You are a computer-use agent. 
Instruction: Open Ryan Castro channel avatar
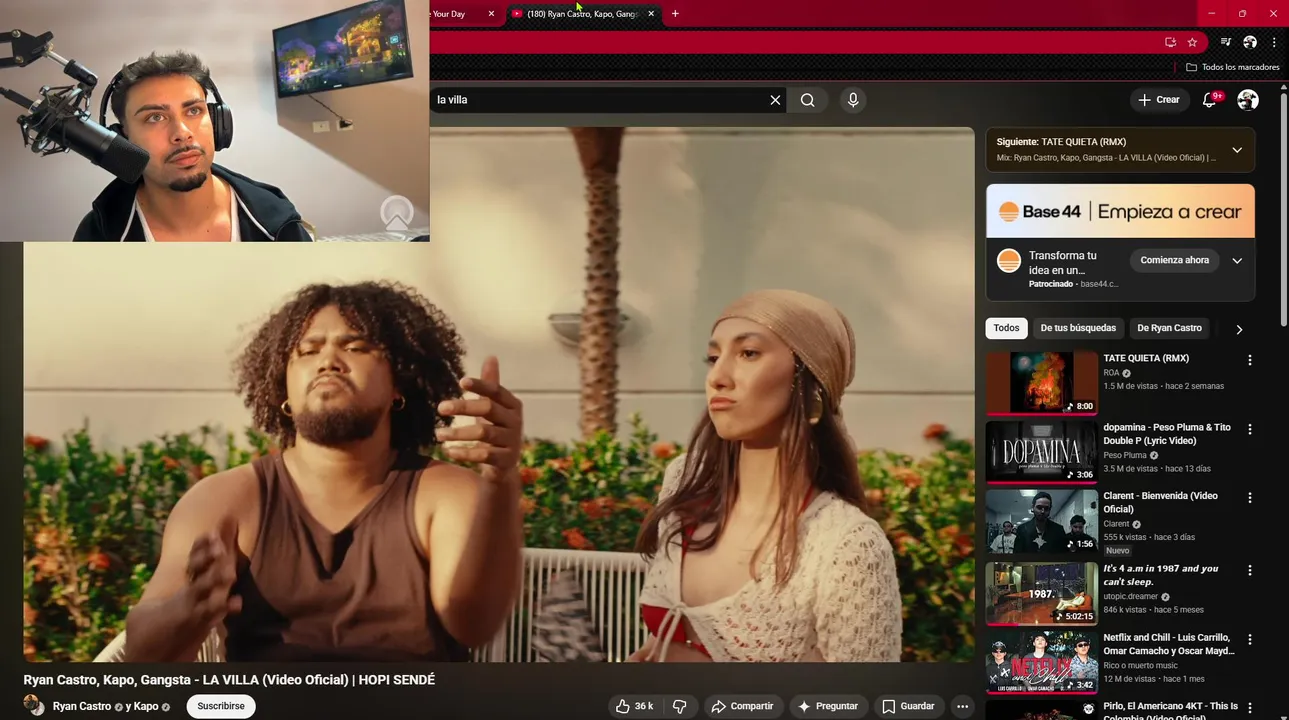34,706
